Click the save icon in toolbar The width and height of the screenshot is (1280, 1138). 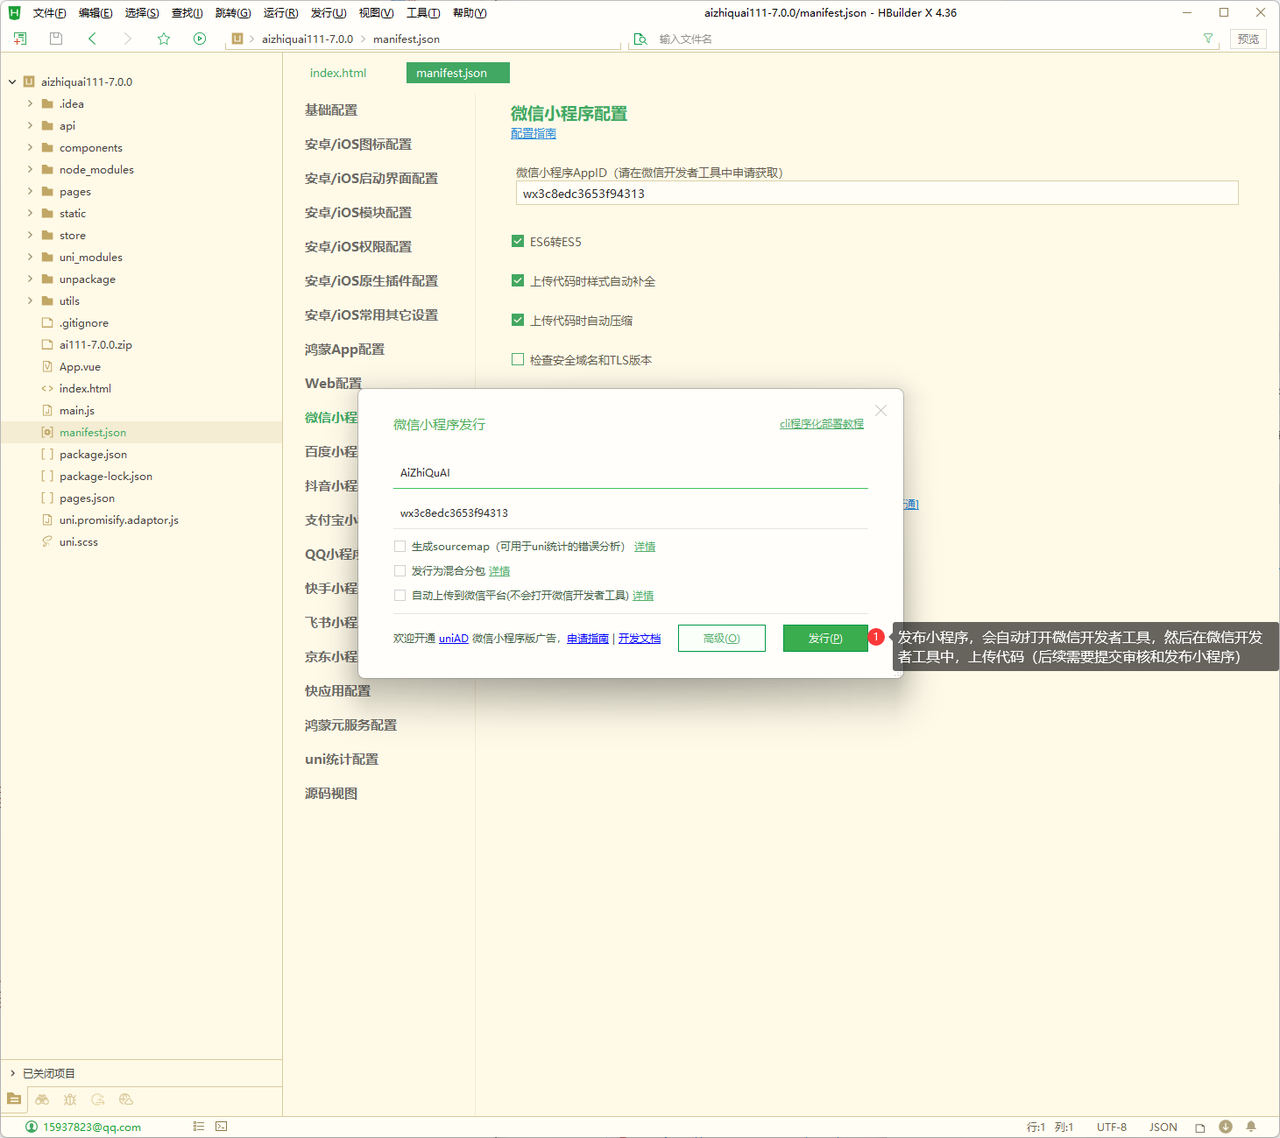(56, 39)
